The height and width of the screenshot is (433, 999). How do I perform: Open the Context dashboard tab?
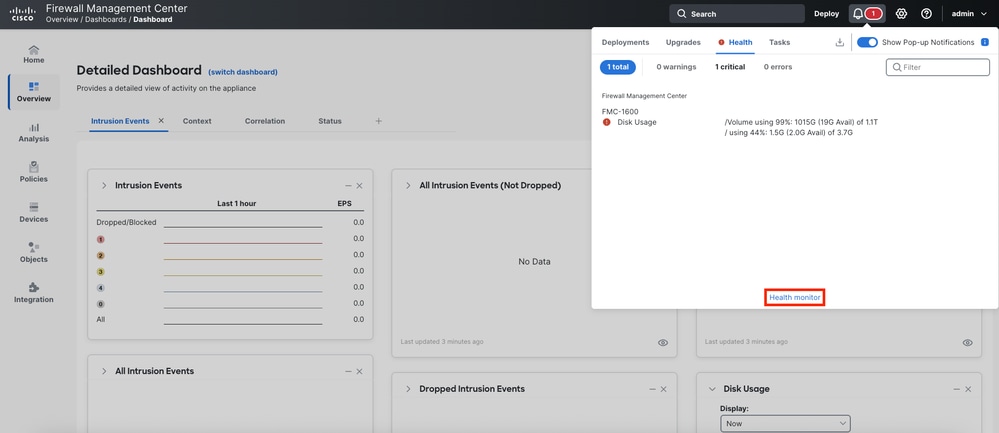(197, 121)
